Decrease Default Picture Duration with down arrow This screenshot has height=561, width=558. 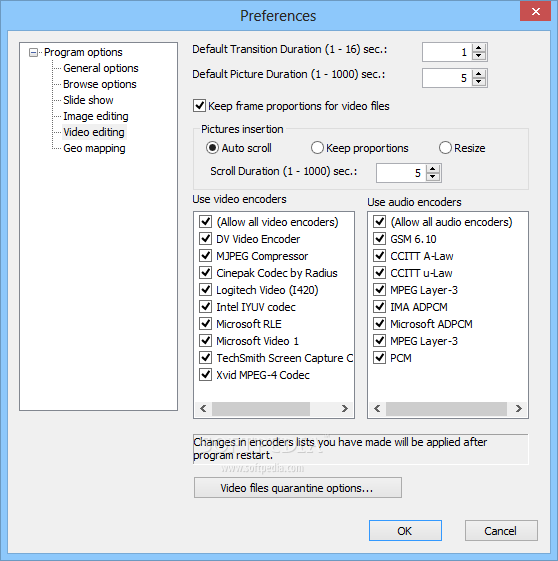click(x=479, y=82)
